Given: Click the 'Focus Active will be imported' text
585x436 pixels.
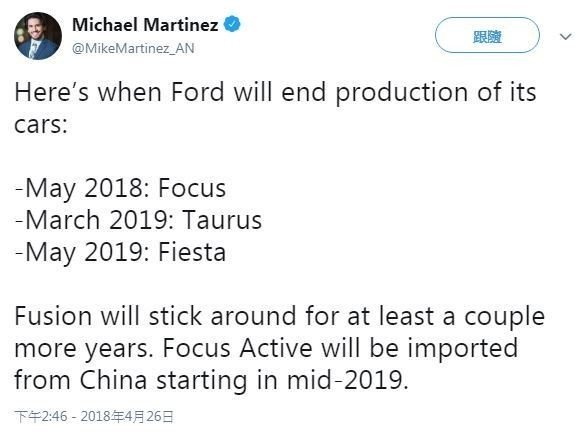Looking at the screenshot, I should coord(340,348).
